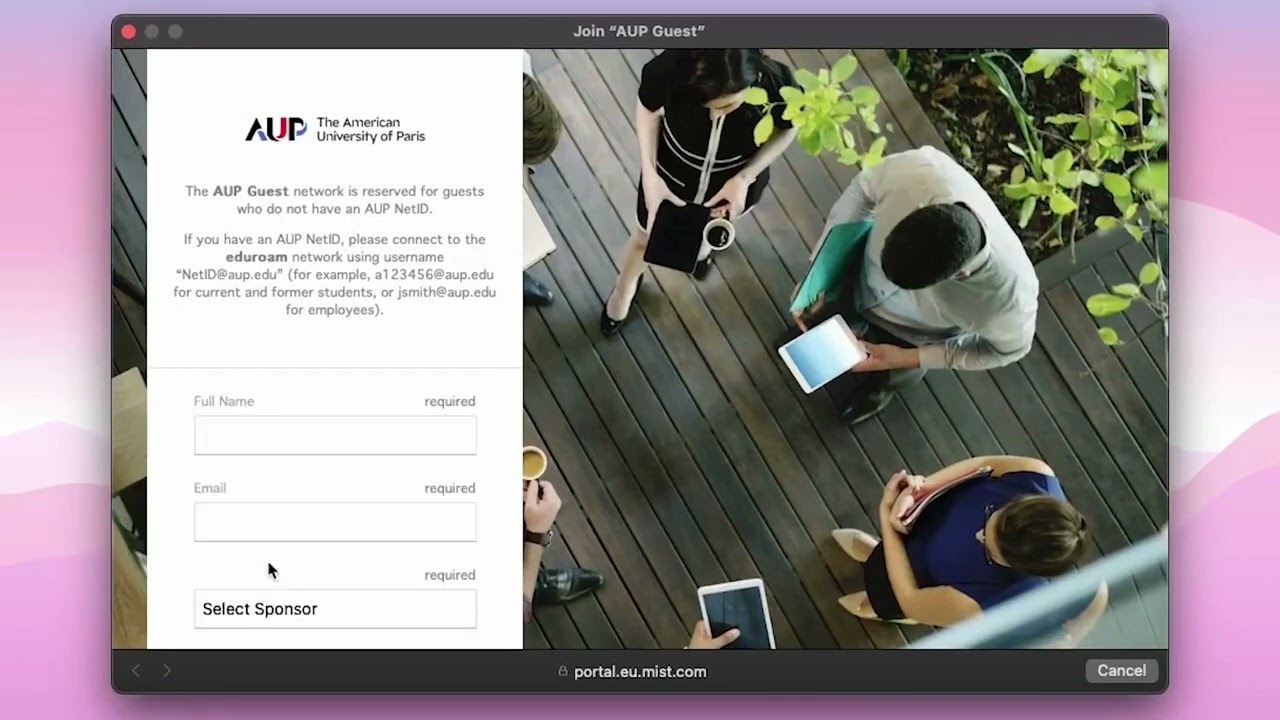Click the Email field label
The width and height of the screenshot is (1280, 720).
[x=210, y=488]
